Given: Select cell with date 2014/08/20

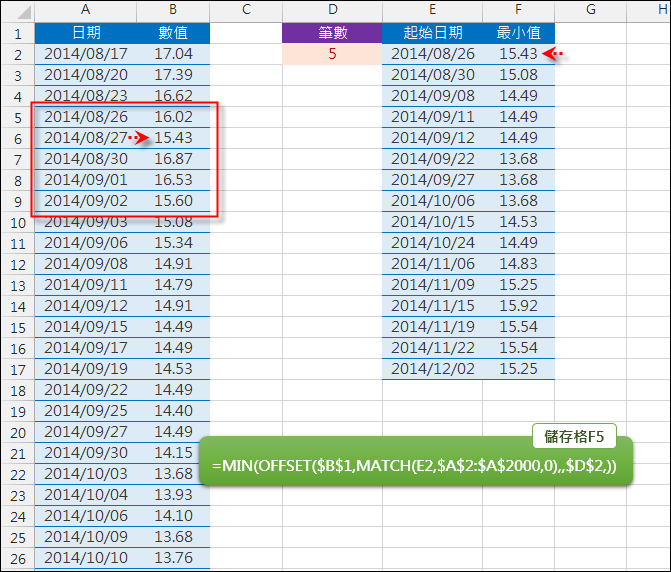Looking at the screenshot, I should click(86, 75).
